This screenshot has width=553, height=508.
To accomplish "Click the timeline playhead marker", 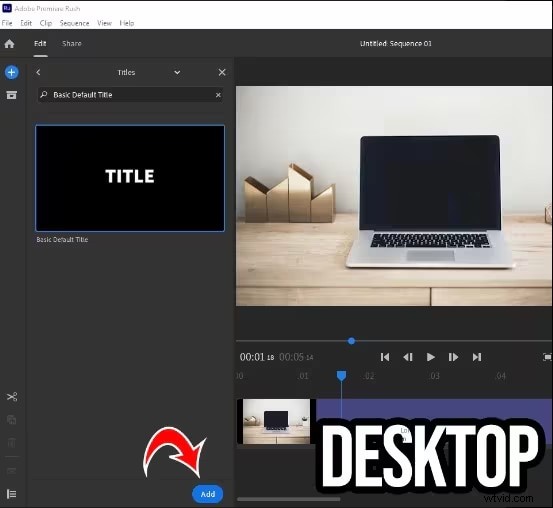I will click(x=341, y=376).
